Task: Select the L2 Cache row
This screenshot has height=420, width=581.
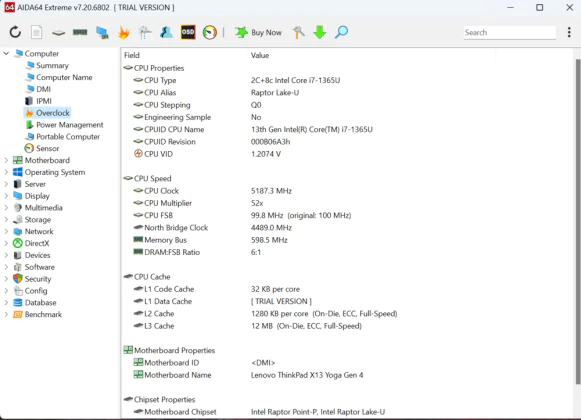Action: [x=347, y=314]
